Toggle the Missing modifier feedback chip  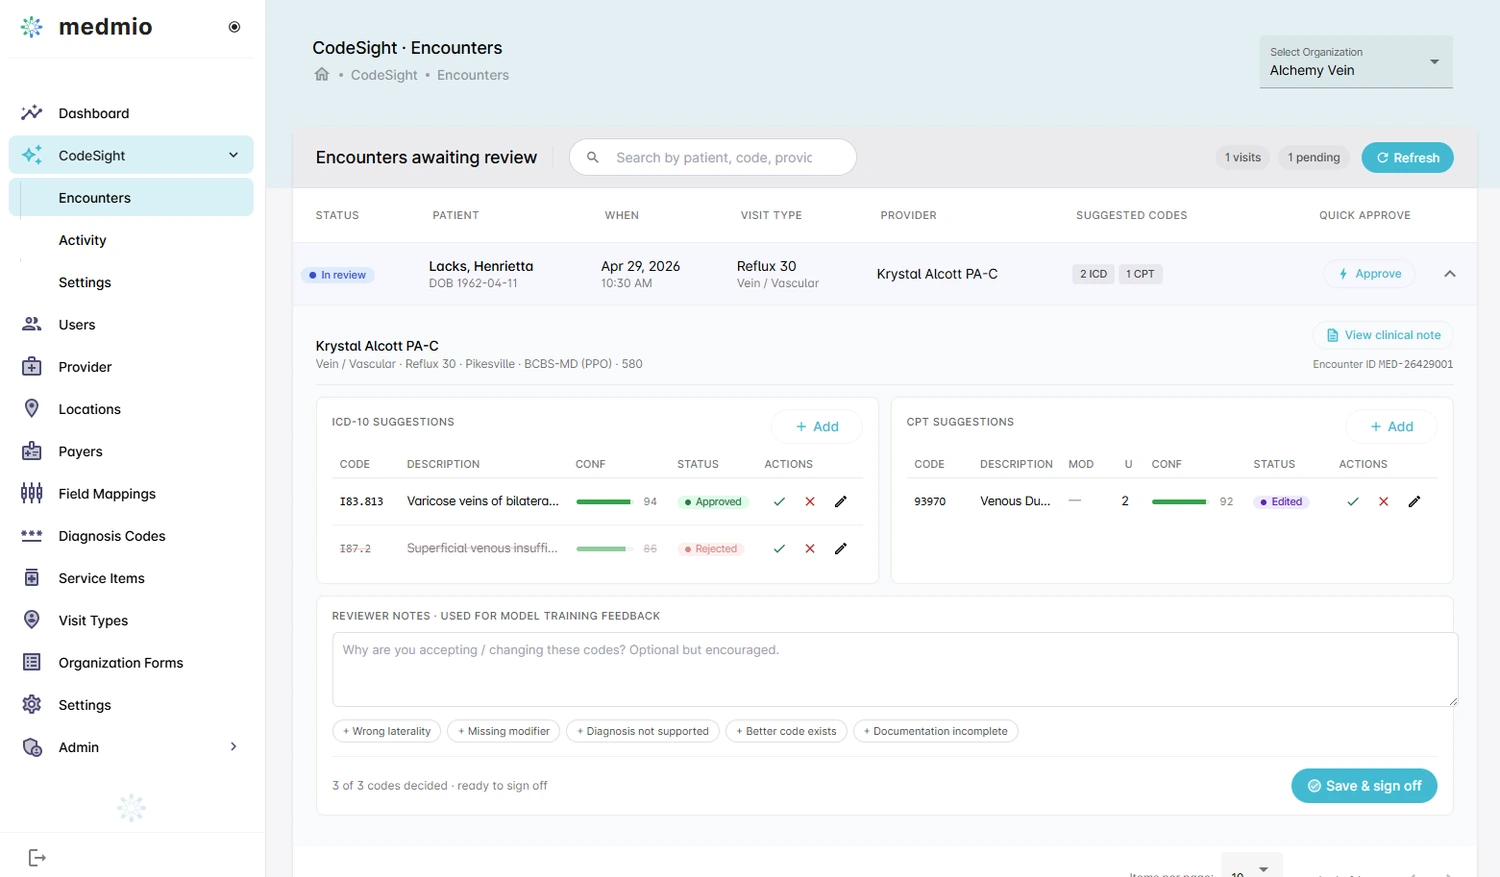(x=504, y=731)
